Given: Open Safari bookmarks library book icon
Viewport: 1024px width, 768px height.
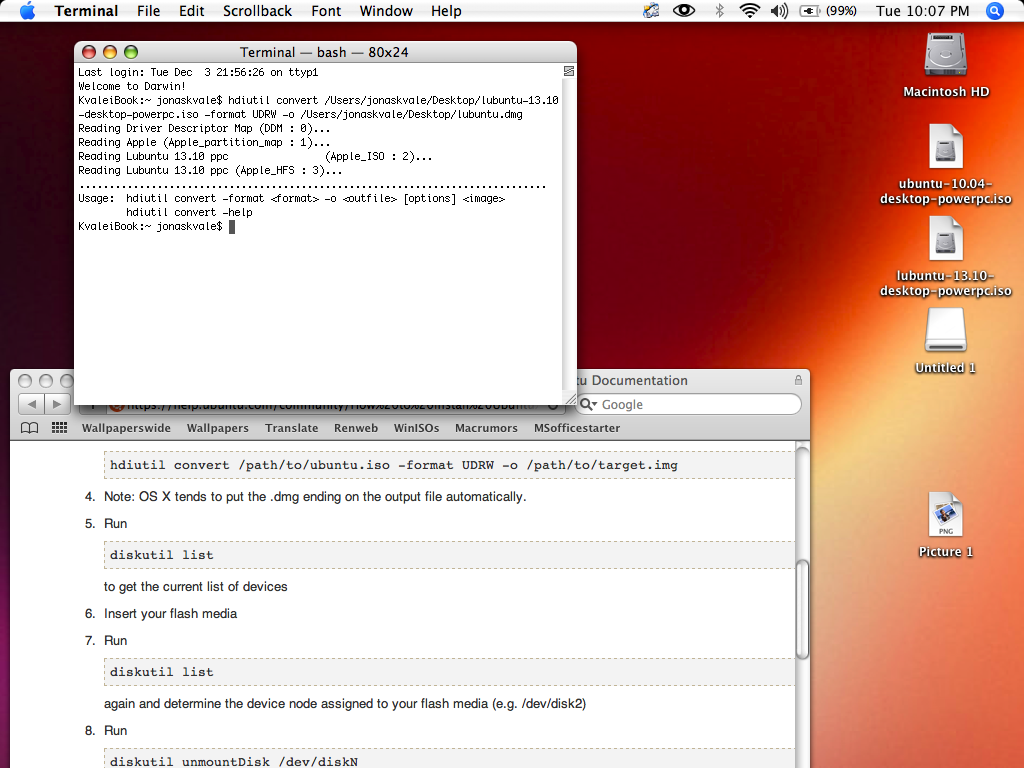Looking at the screenshot, I should point(29,428).
